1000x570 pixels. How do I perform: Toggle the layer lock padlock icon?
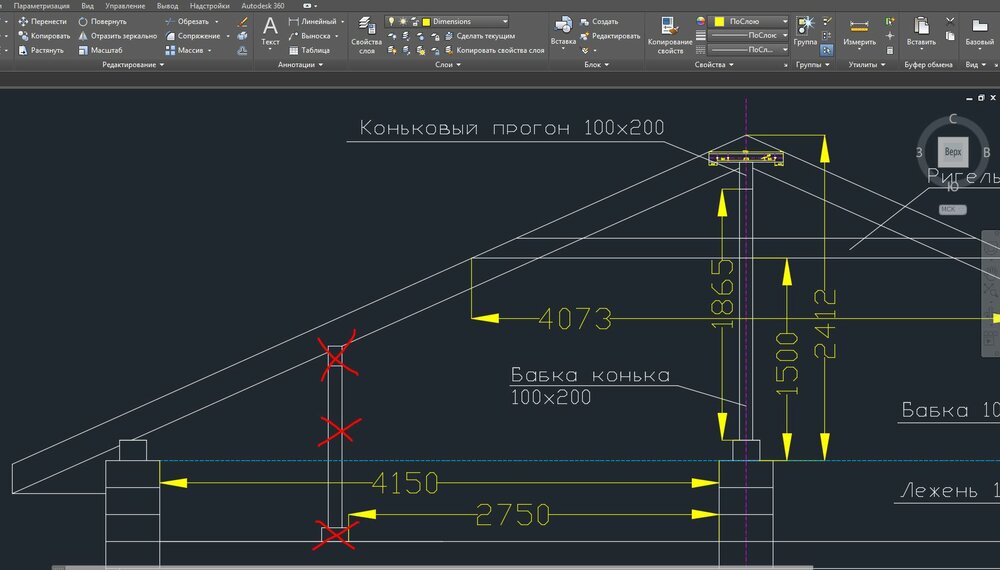(x=415, y=21)
